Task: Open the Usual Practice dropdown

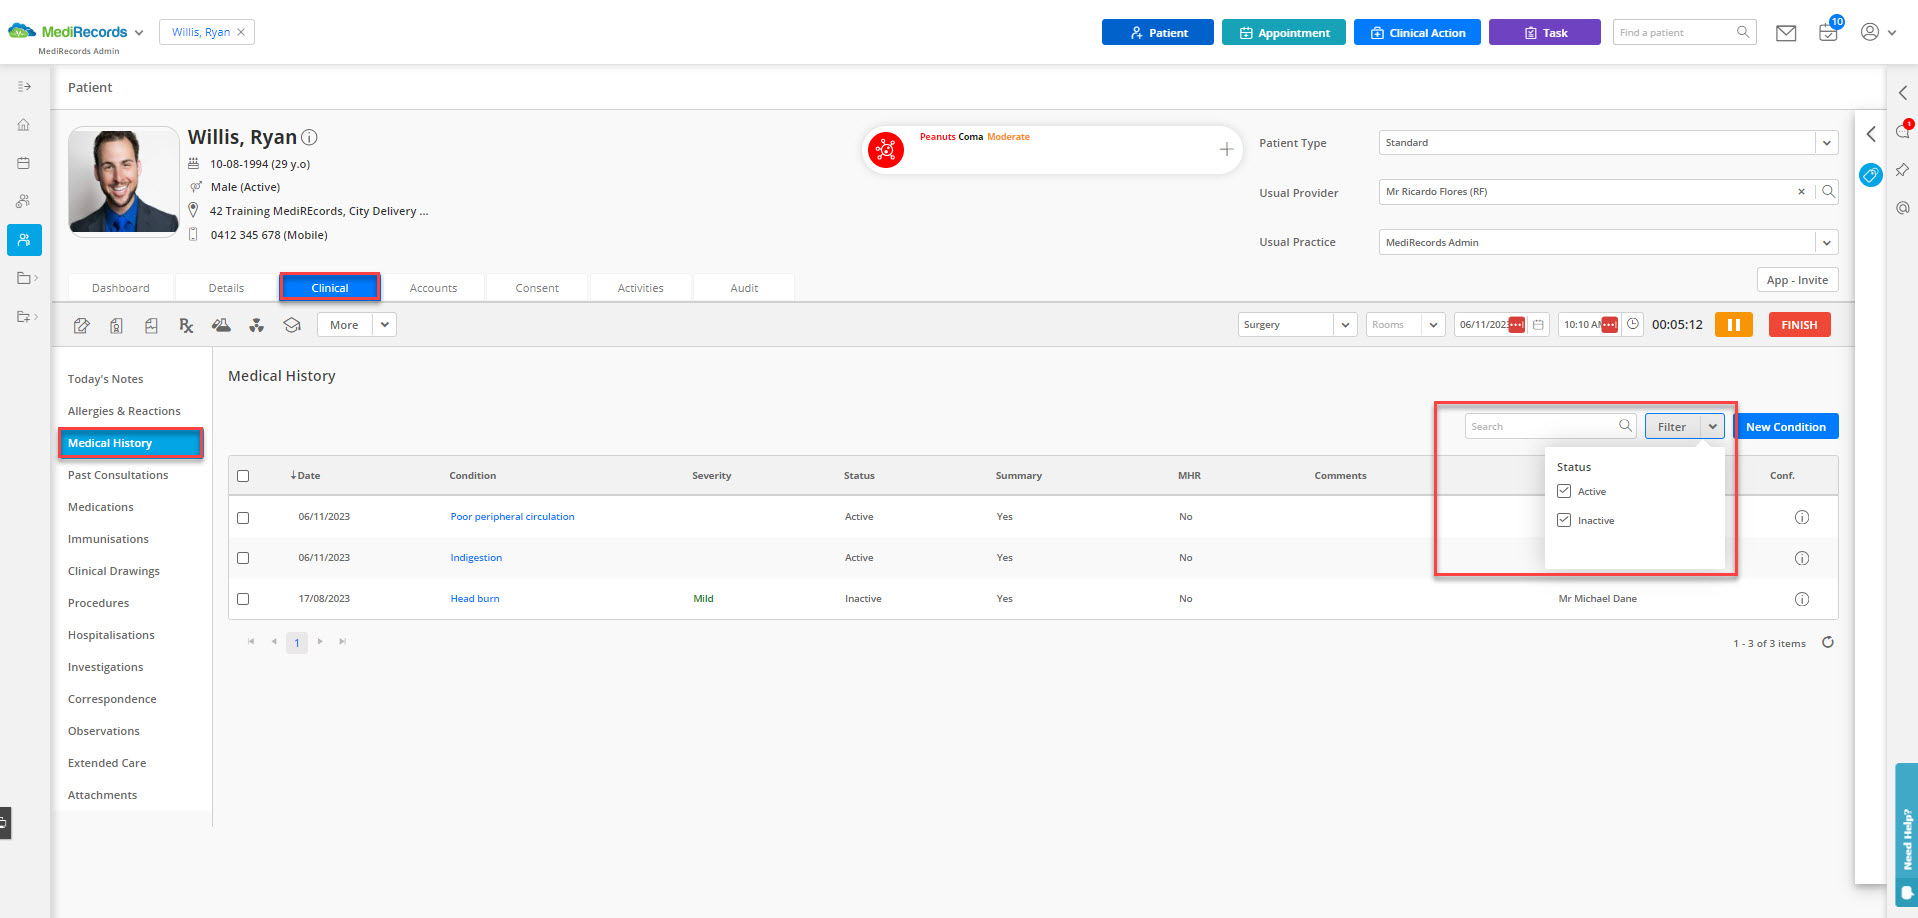Action: 1826,242
